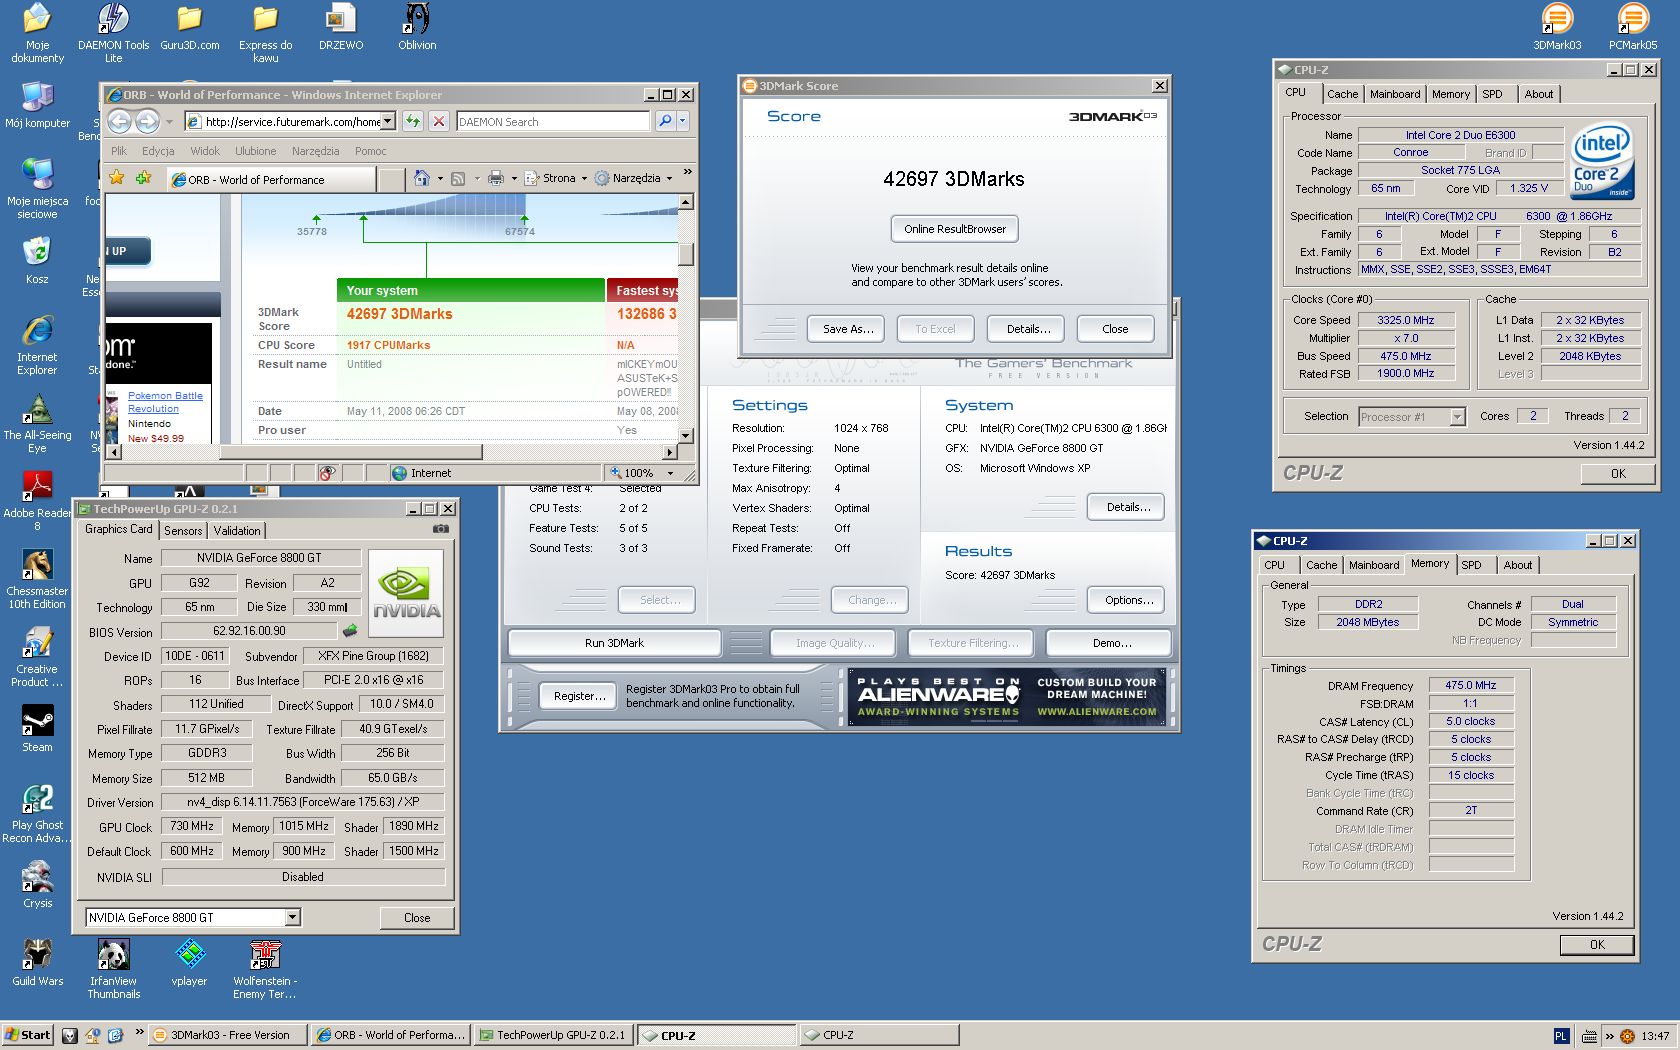Click the IE popup blocker status icon
Viewport: 1680px width, 1050px height.
pos(327,473)
